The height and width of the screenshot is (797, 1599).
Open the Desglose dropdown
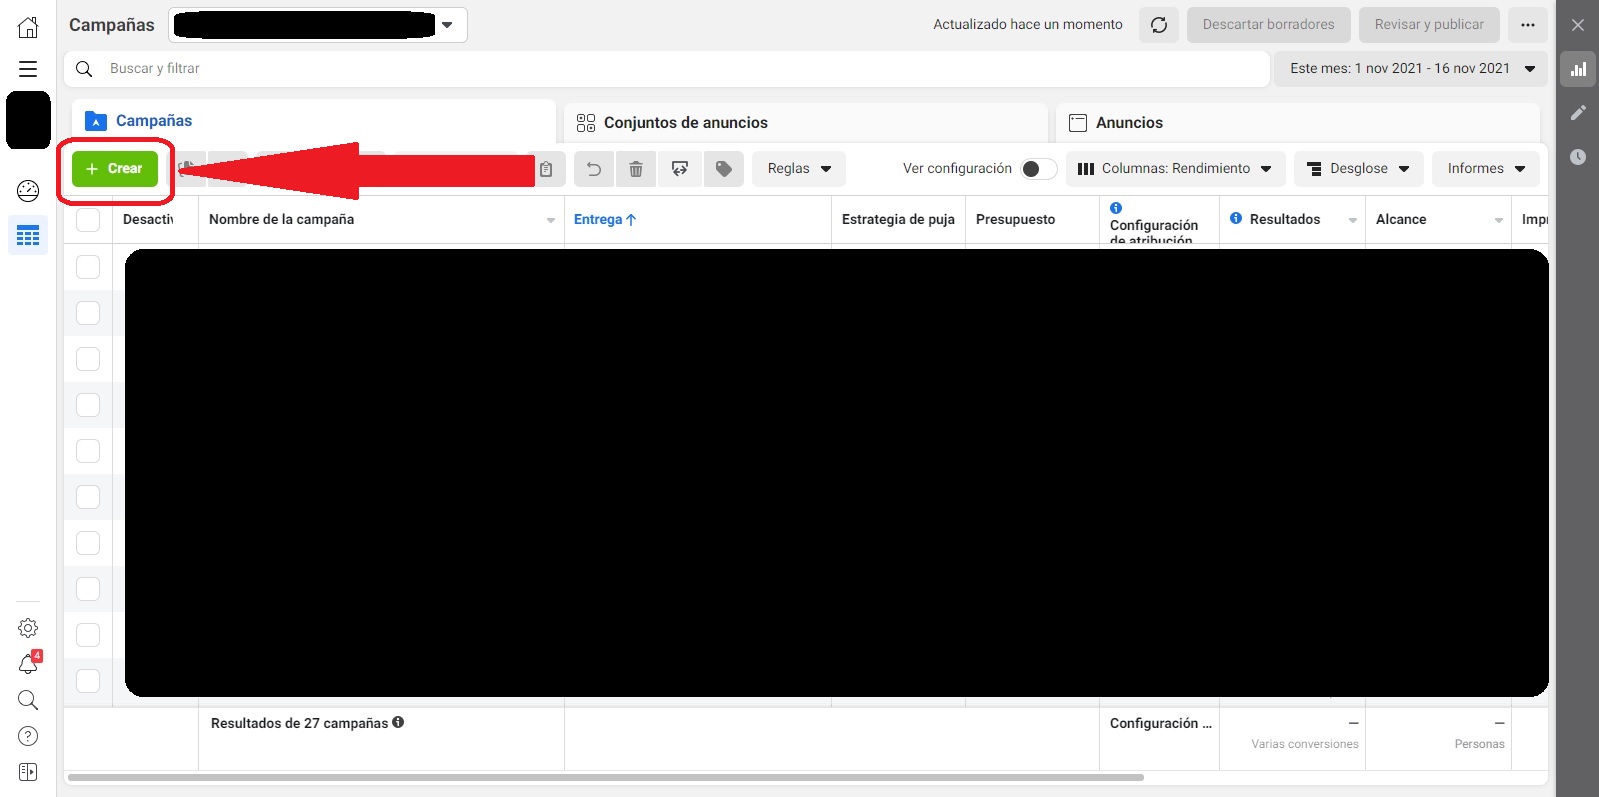click(1359, 169)
